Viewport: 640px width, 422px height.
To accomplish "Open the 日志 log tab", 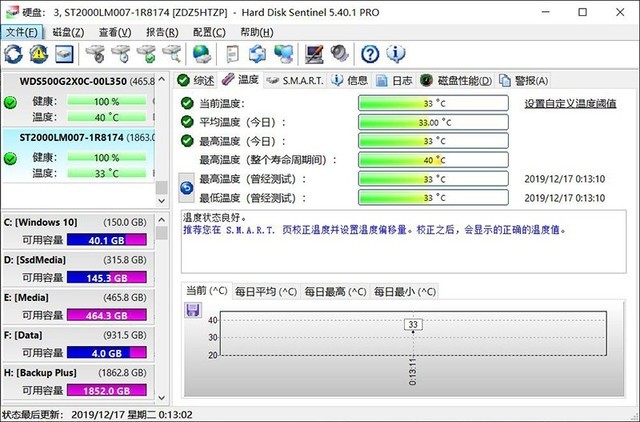I will pos(394,80).
